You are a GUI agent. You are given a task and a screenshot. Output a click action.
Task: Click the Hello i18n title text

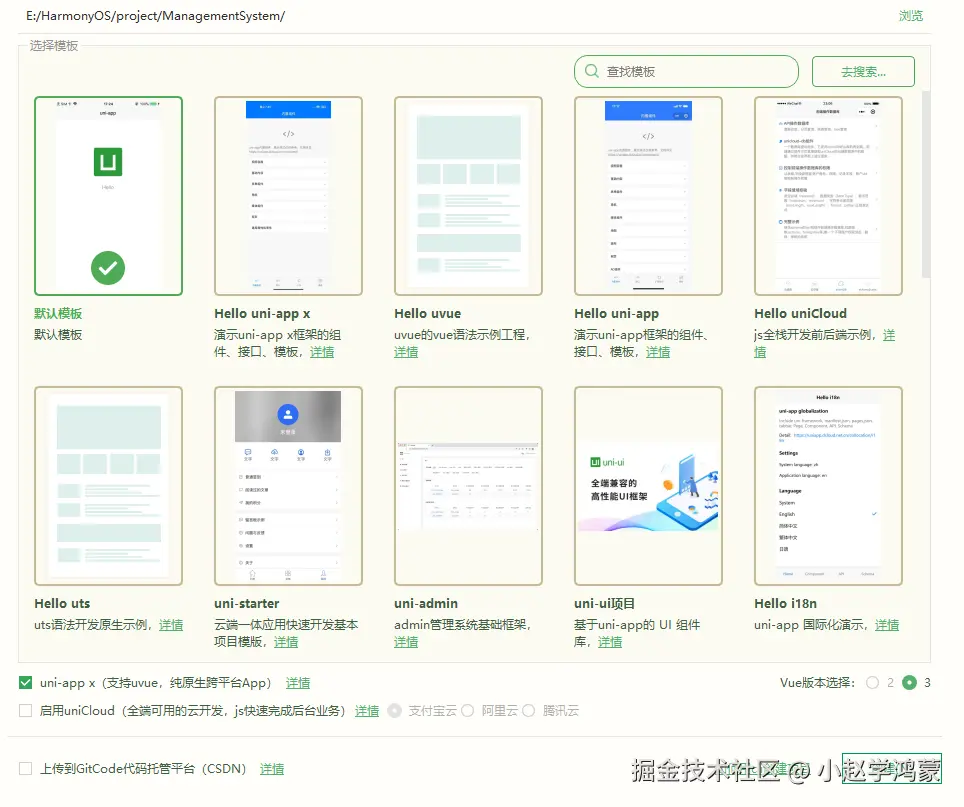pyautogui.click(x=786, y=604)
